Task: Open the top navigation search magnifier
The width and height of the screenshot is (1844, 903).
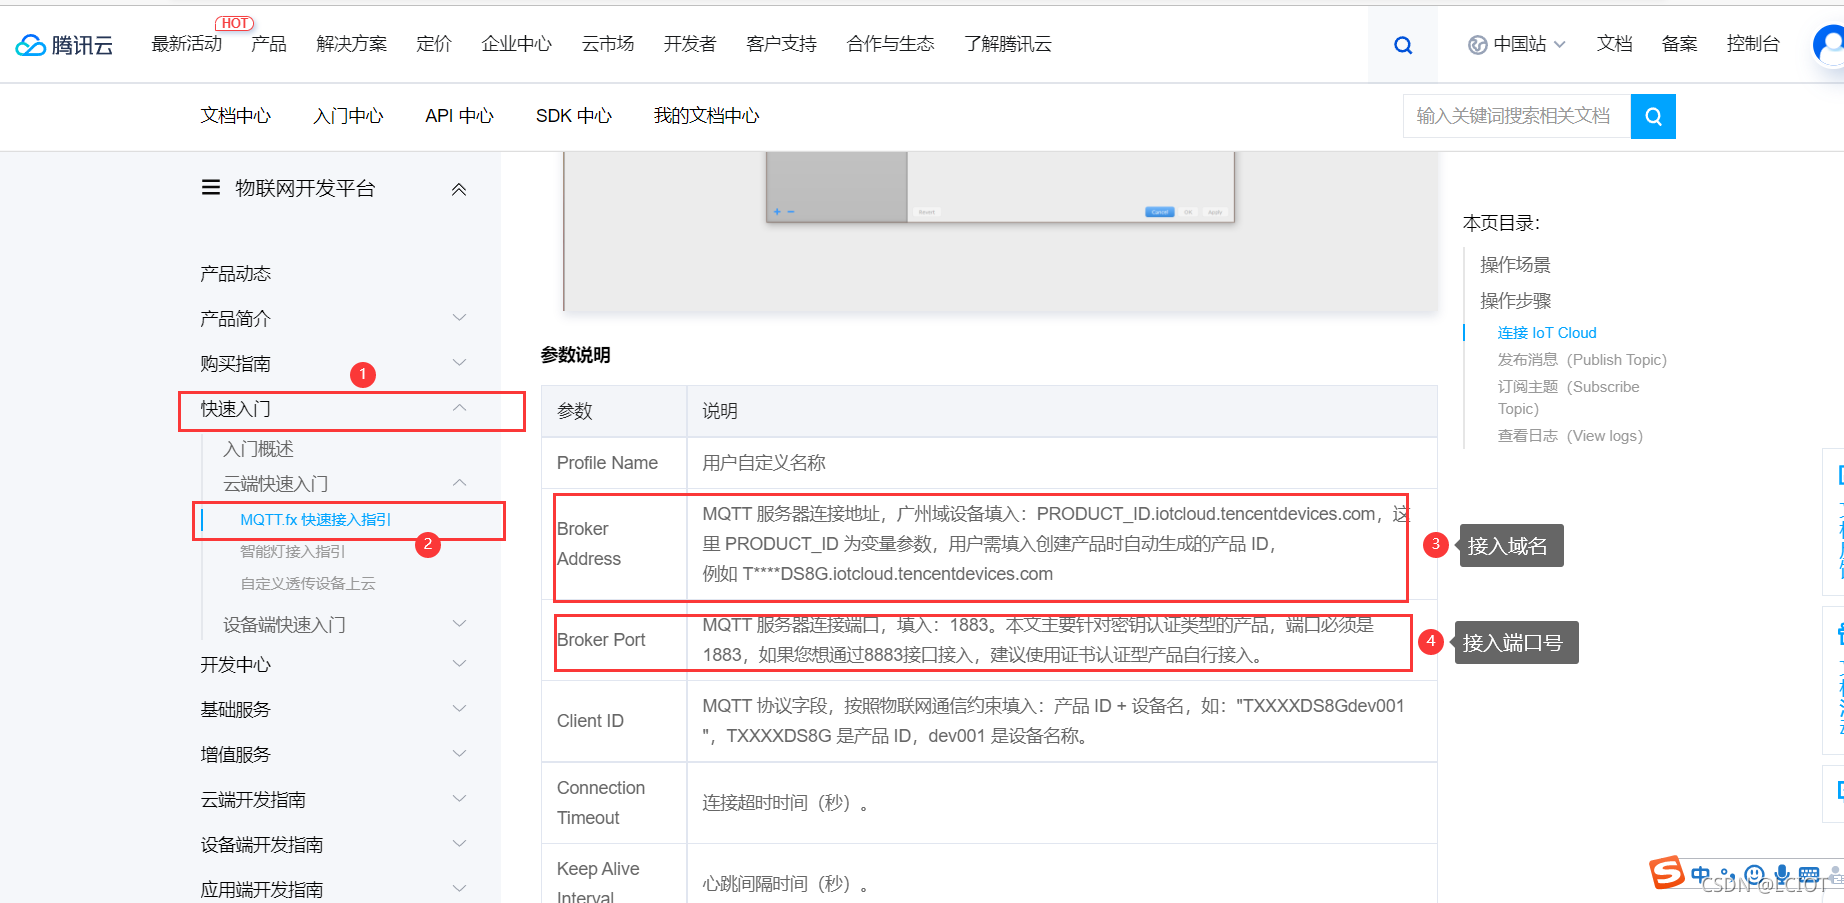Action: (x=1403, y=45)
